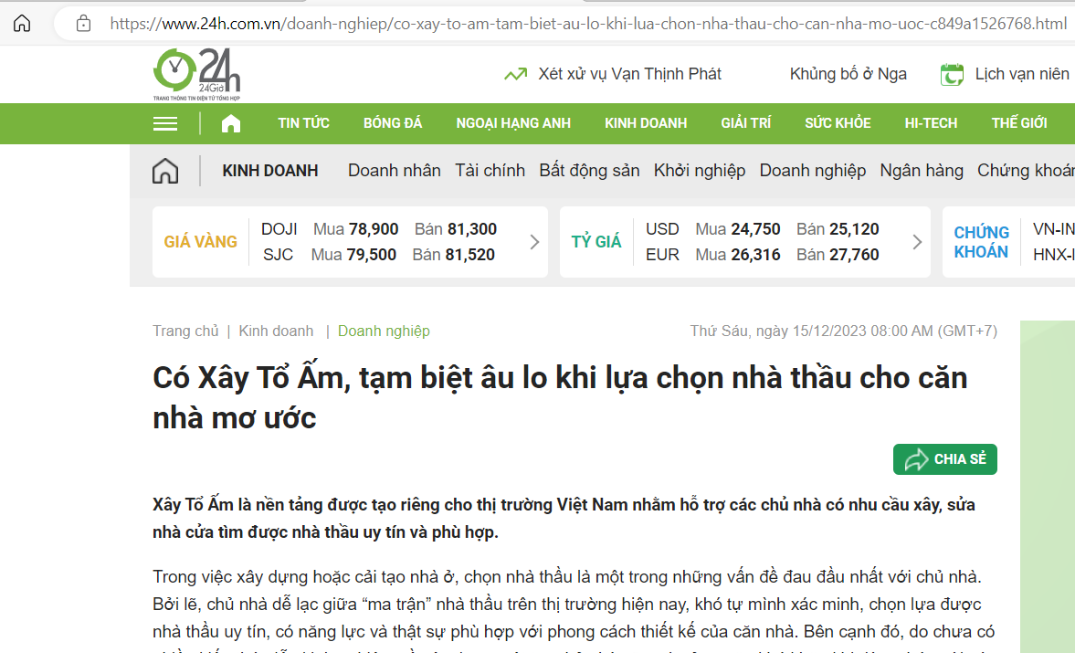Click the article headline Có Xây Tổ Ấm
This screenshot has width=1075, height=653.
tap(560, 398)
